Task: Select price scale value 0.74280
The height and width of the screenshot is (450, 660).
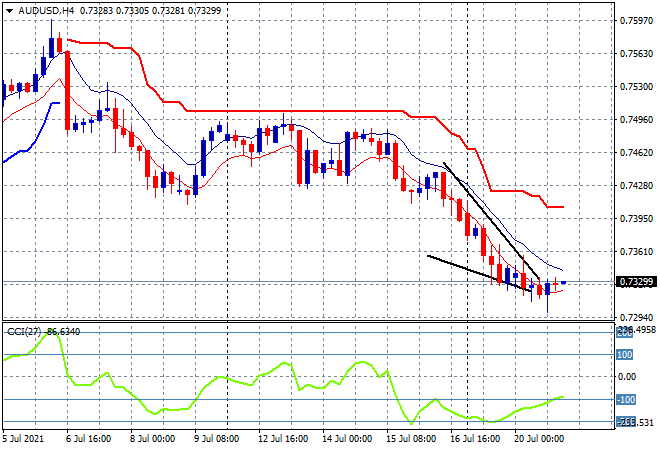Action: [x=636, y=185]
